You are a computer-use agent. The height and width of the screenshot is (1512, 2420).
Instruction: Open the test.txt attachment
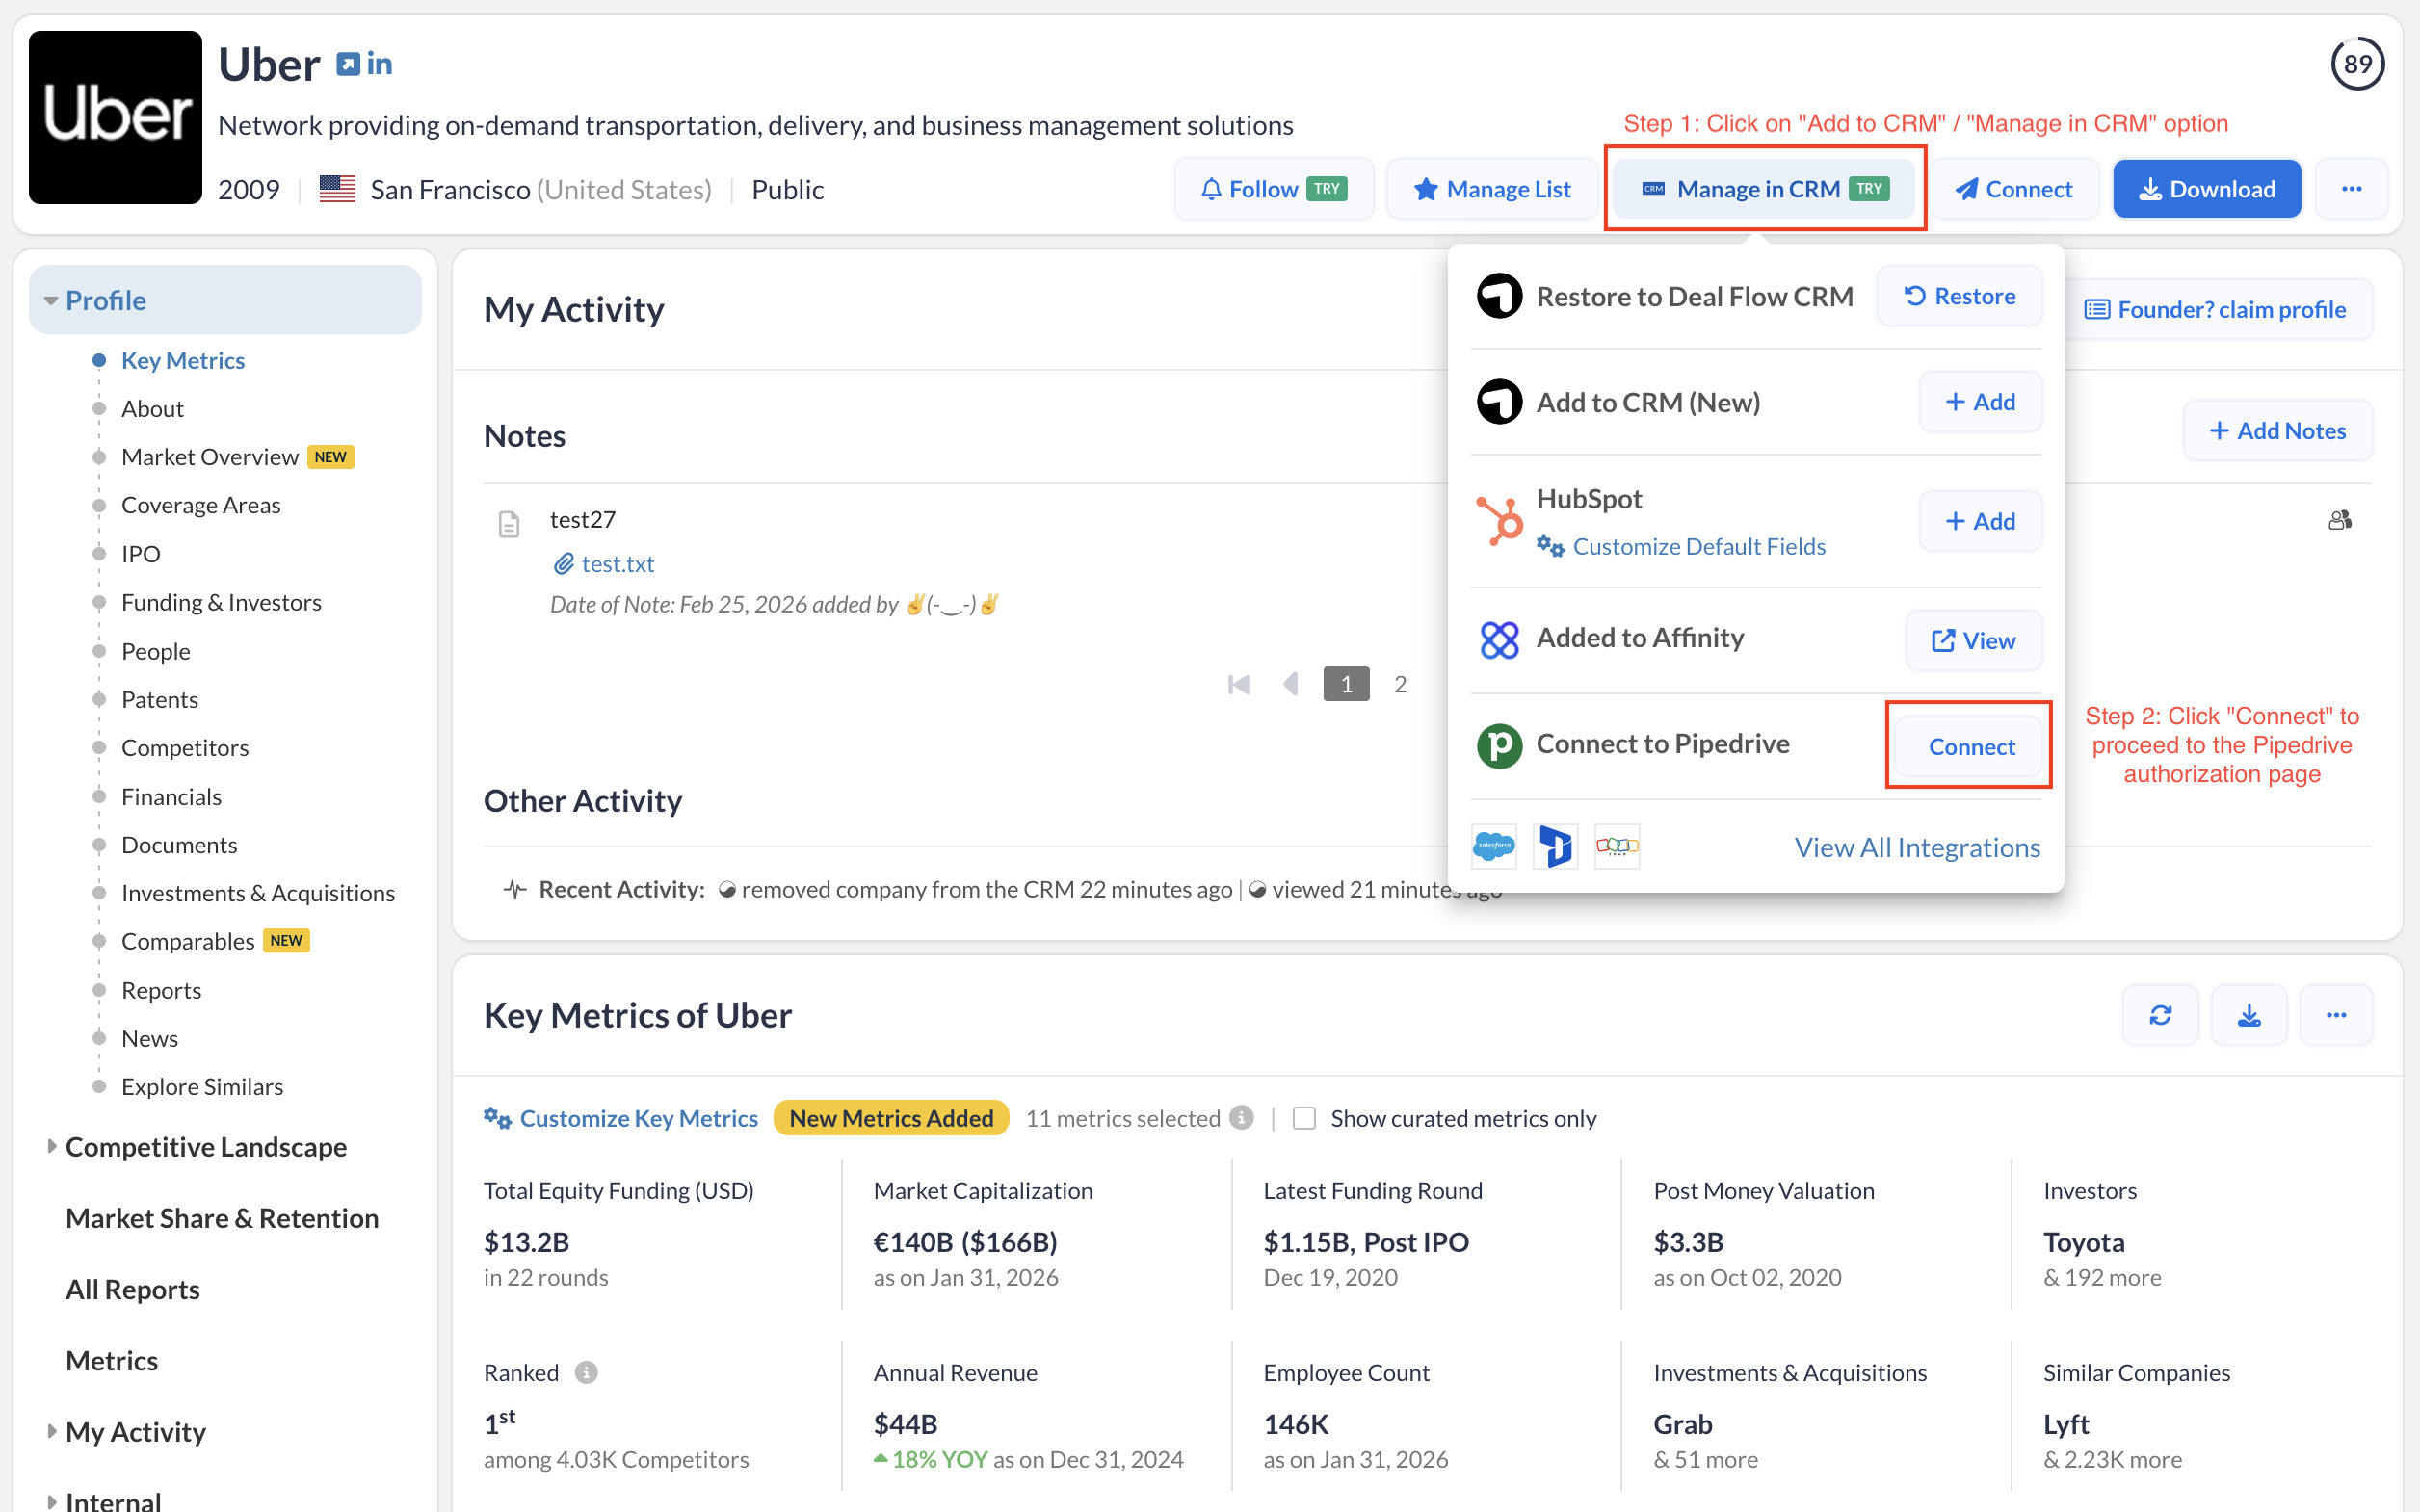point(617,564)
